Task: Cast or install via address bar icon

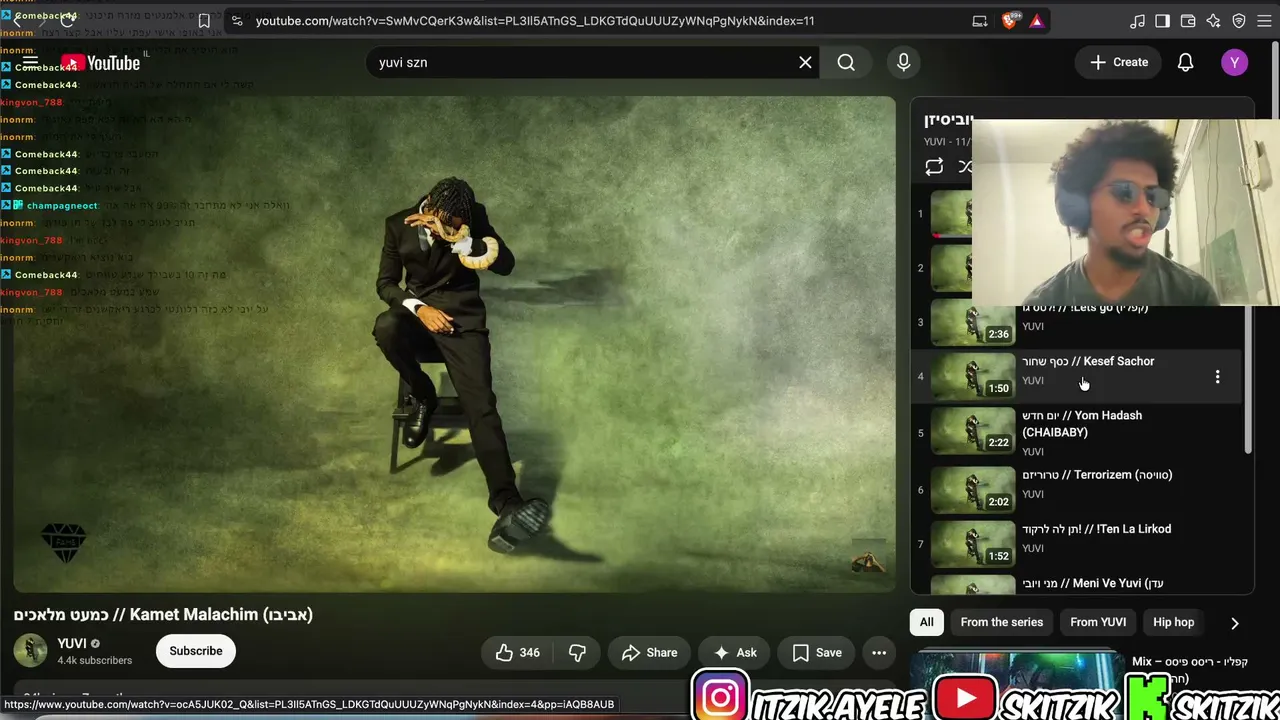Action: point(980,21)
